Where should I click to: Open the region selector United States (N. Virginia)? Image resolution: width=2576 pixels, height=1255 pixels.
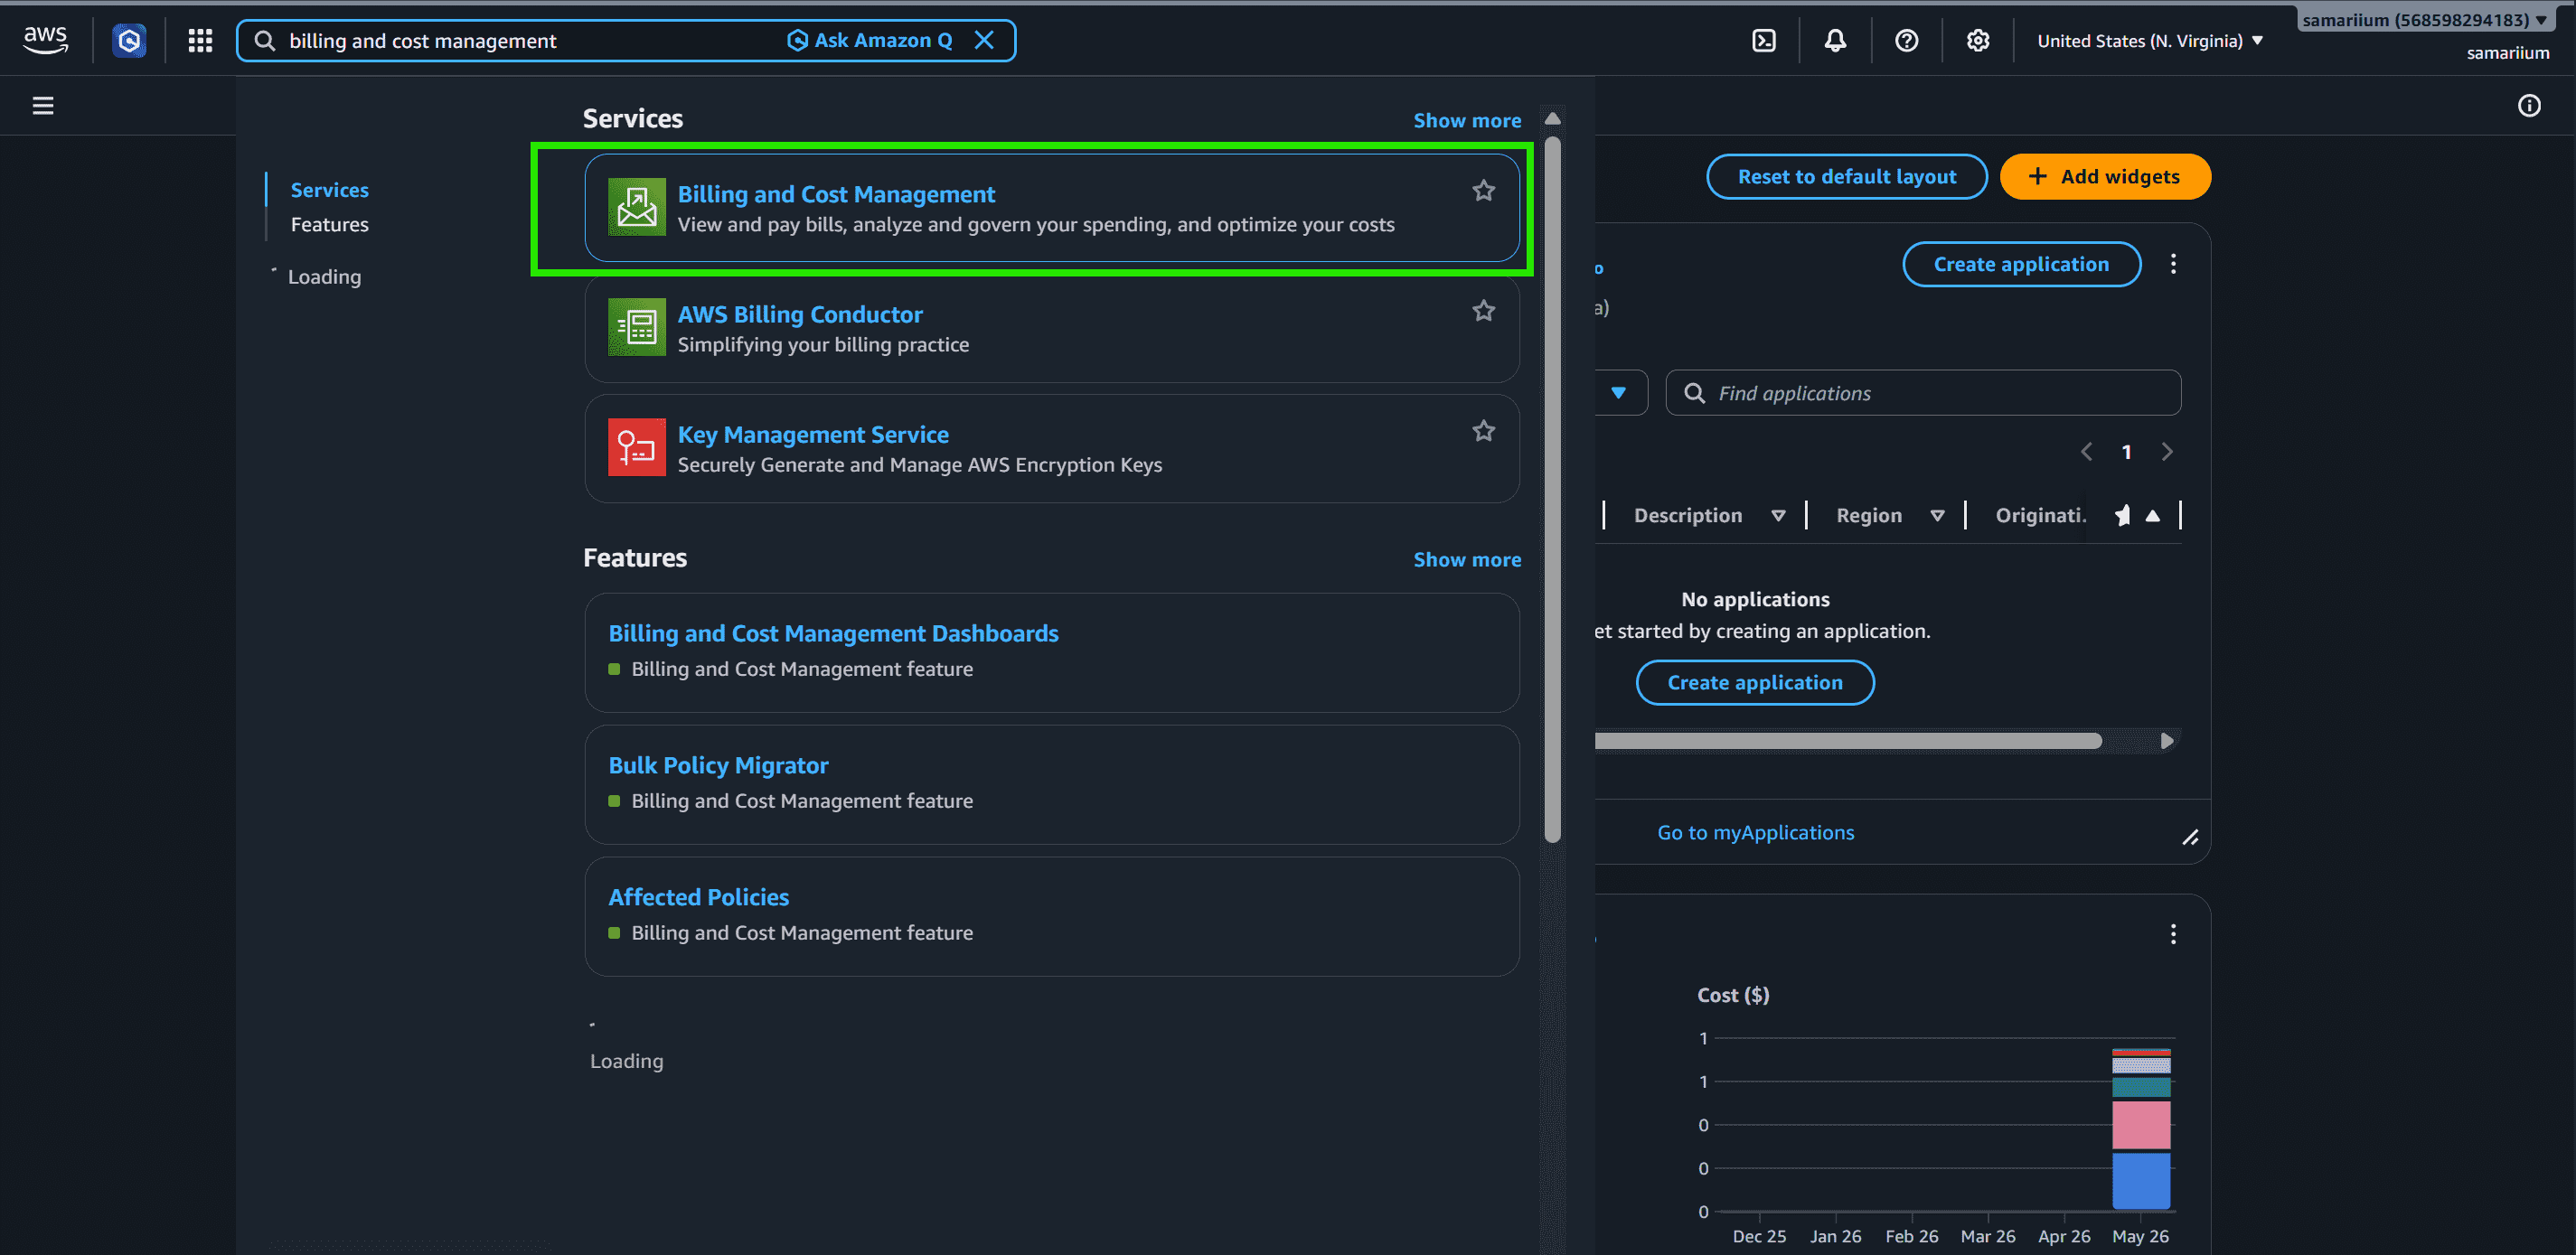(2151, 41)
